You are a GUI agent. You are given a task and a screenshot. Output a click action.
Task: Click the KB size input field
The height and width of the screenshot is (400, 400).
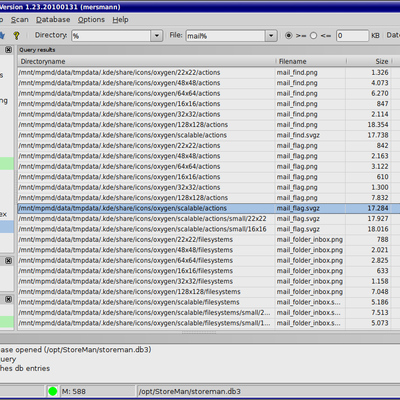[x=352, y=36]
